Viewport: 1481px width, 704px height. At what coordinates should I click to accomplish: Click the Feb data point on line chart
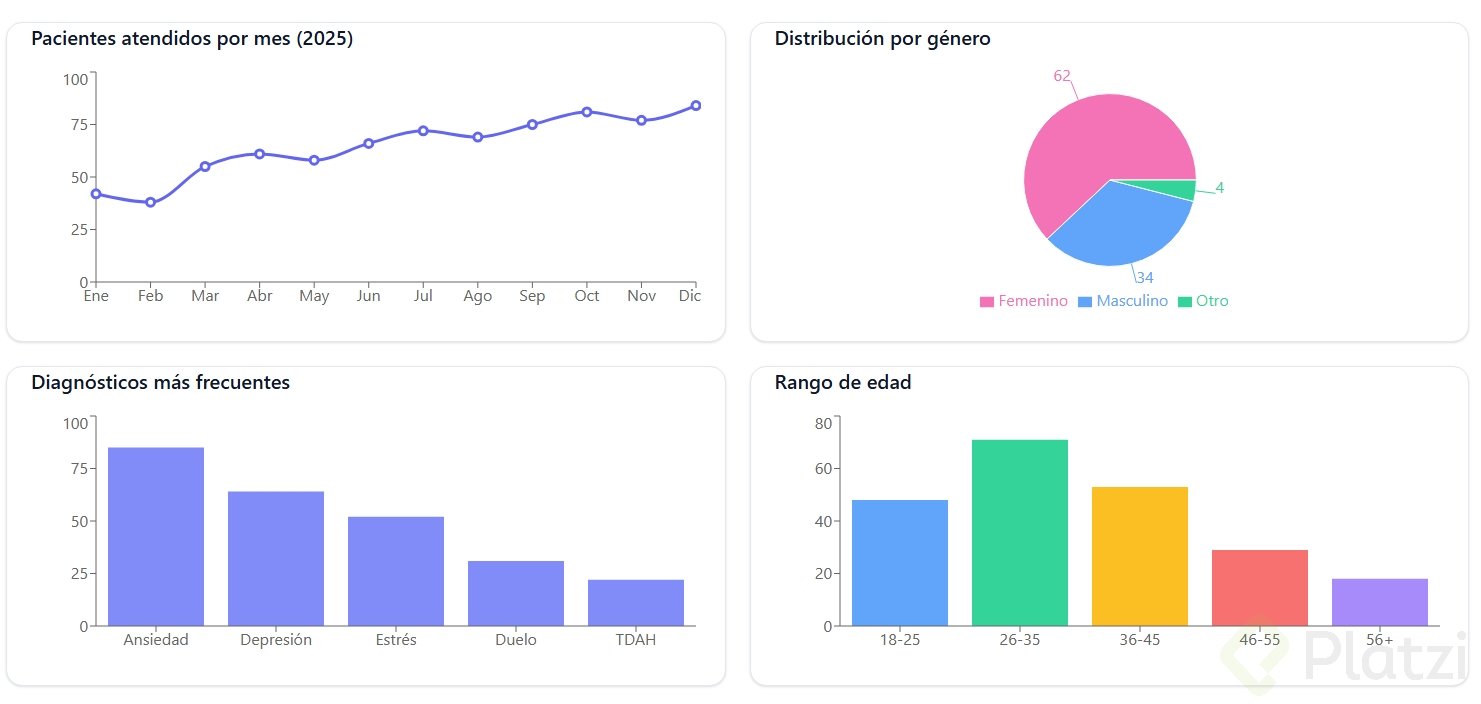point(150,202)
